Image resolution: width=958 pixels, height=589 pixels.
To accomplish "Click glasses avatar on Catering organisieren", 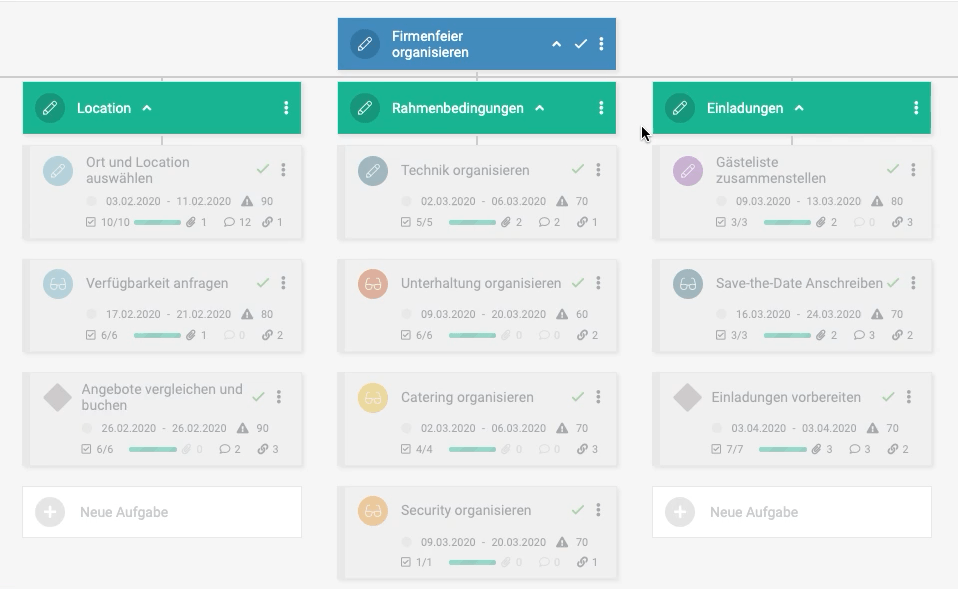I will [373, 398].
